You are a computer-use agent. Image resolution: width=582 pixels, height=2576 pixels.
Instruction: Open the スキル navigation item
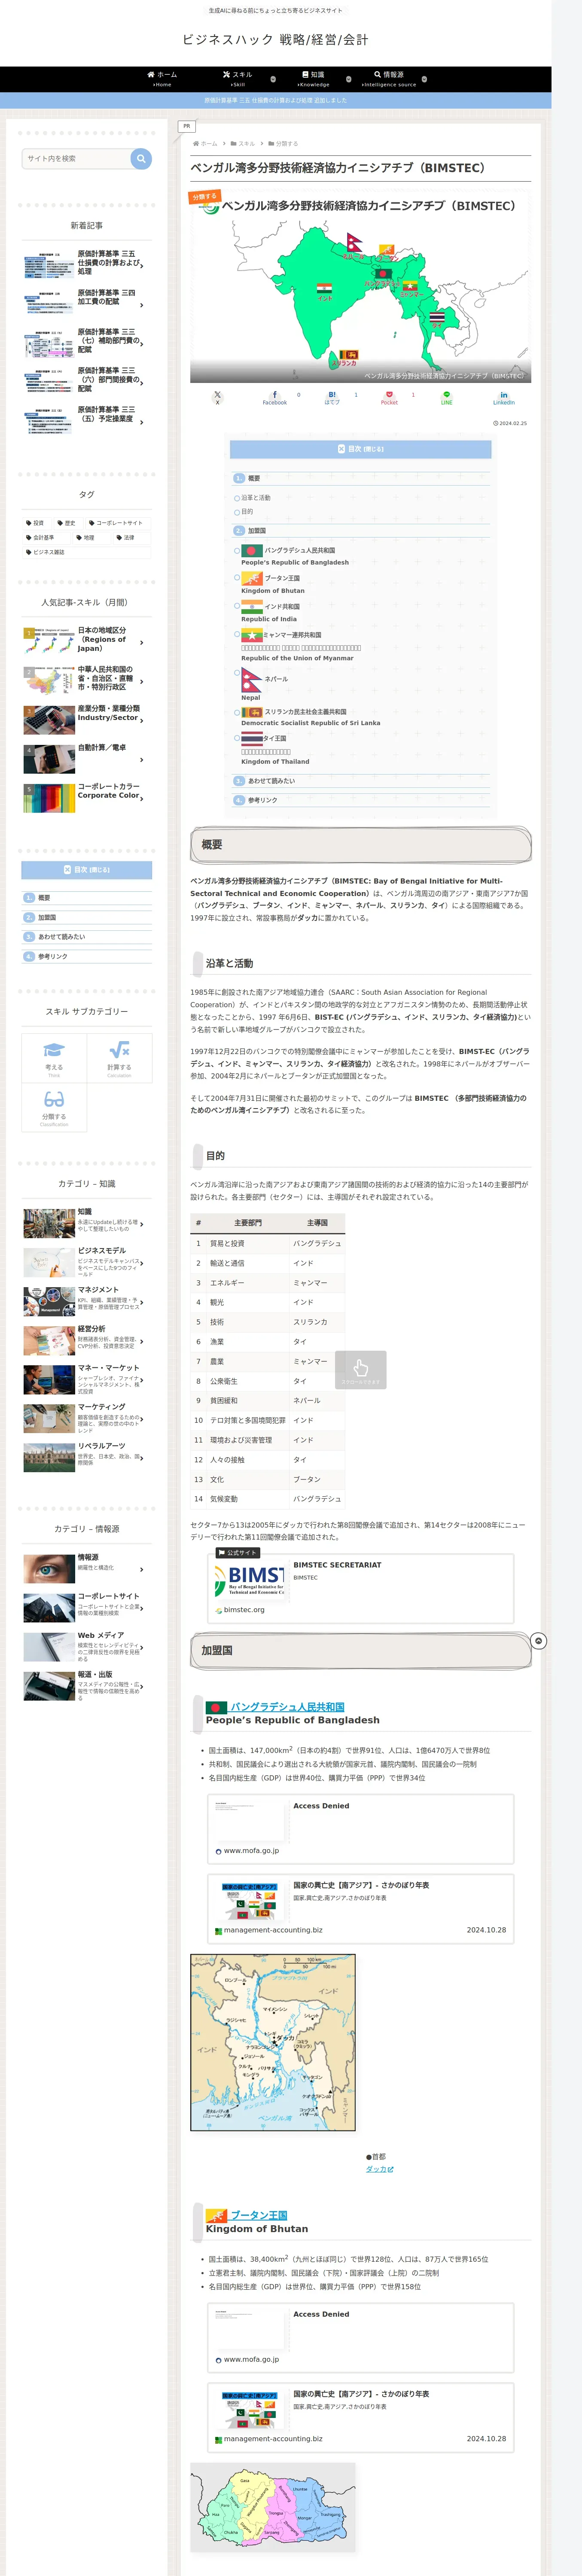(x=238, y=79)
